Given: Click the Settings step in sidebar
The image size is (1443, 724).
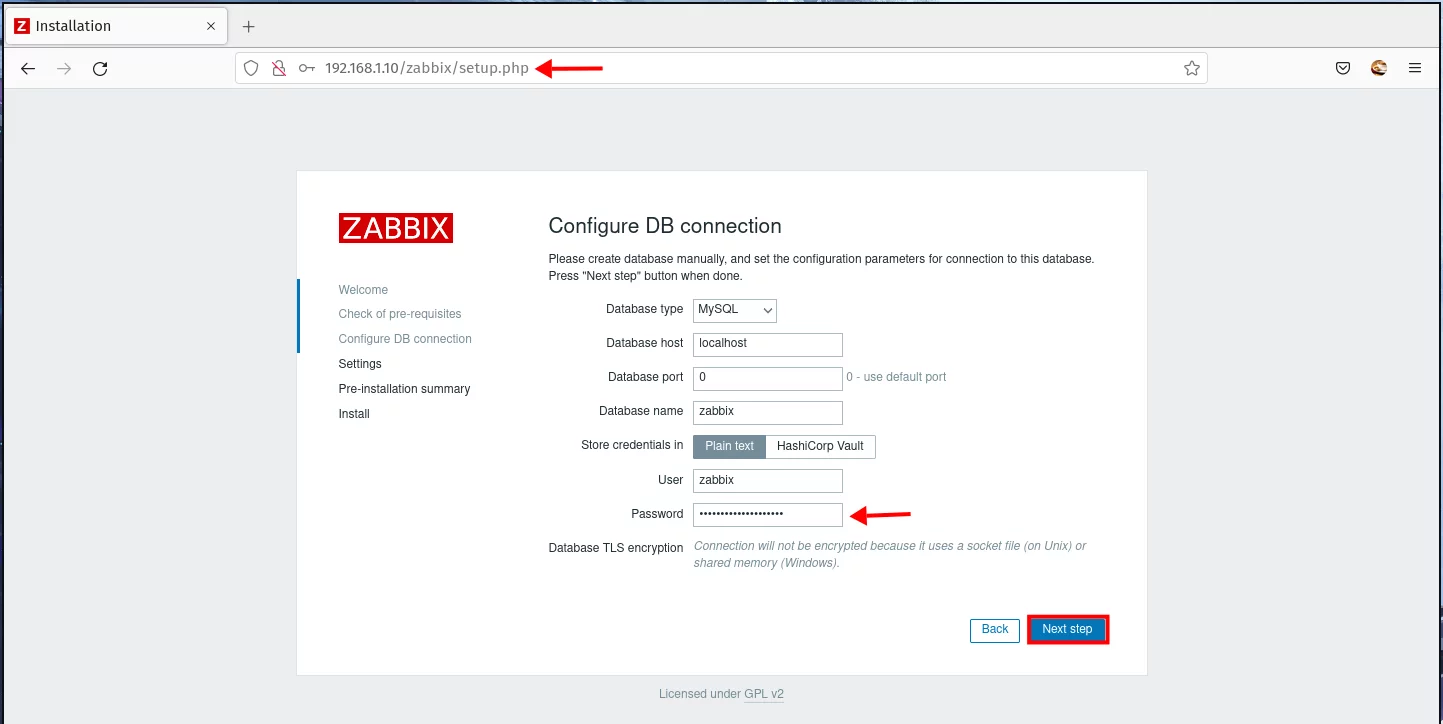Looking at the screenshot, I should (x=360, y=364).
